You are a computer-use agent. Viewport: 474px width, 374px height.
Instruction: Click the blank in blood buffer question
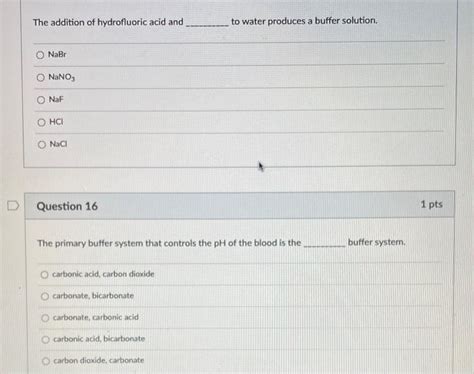(325, 244)
